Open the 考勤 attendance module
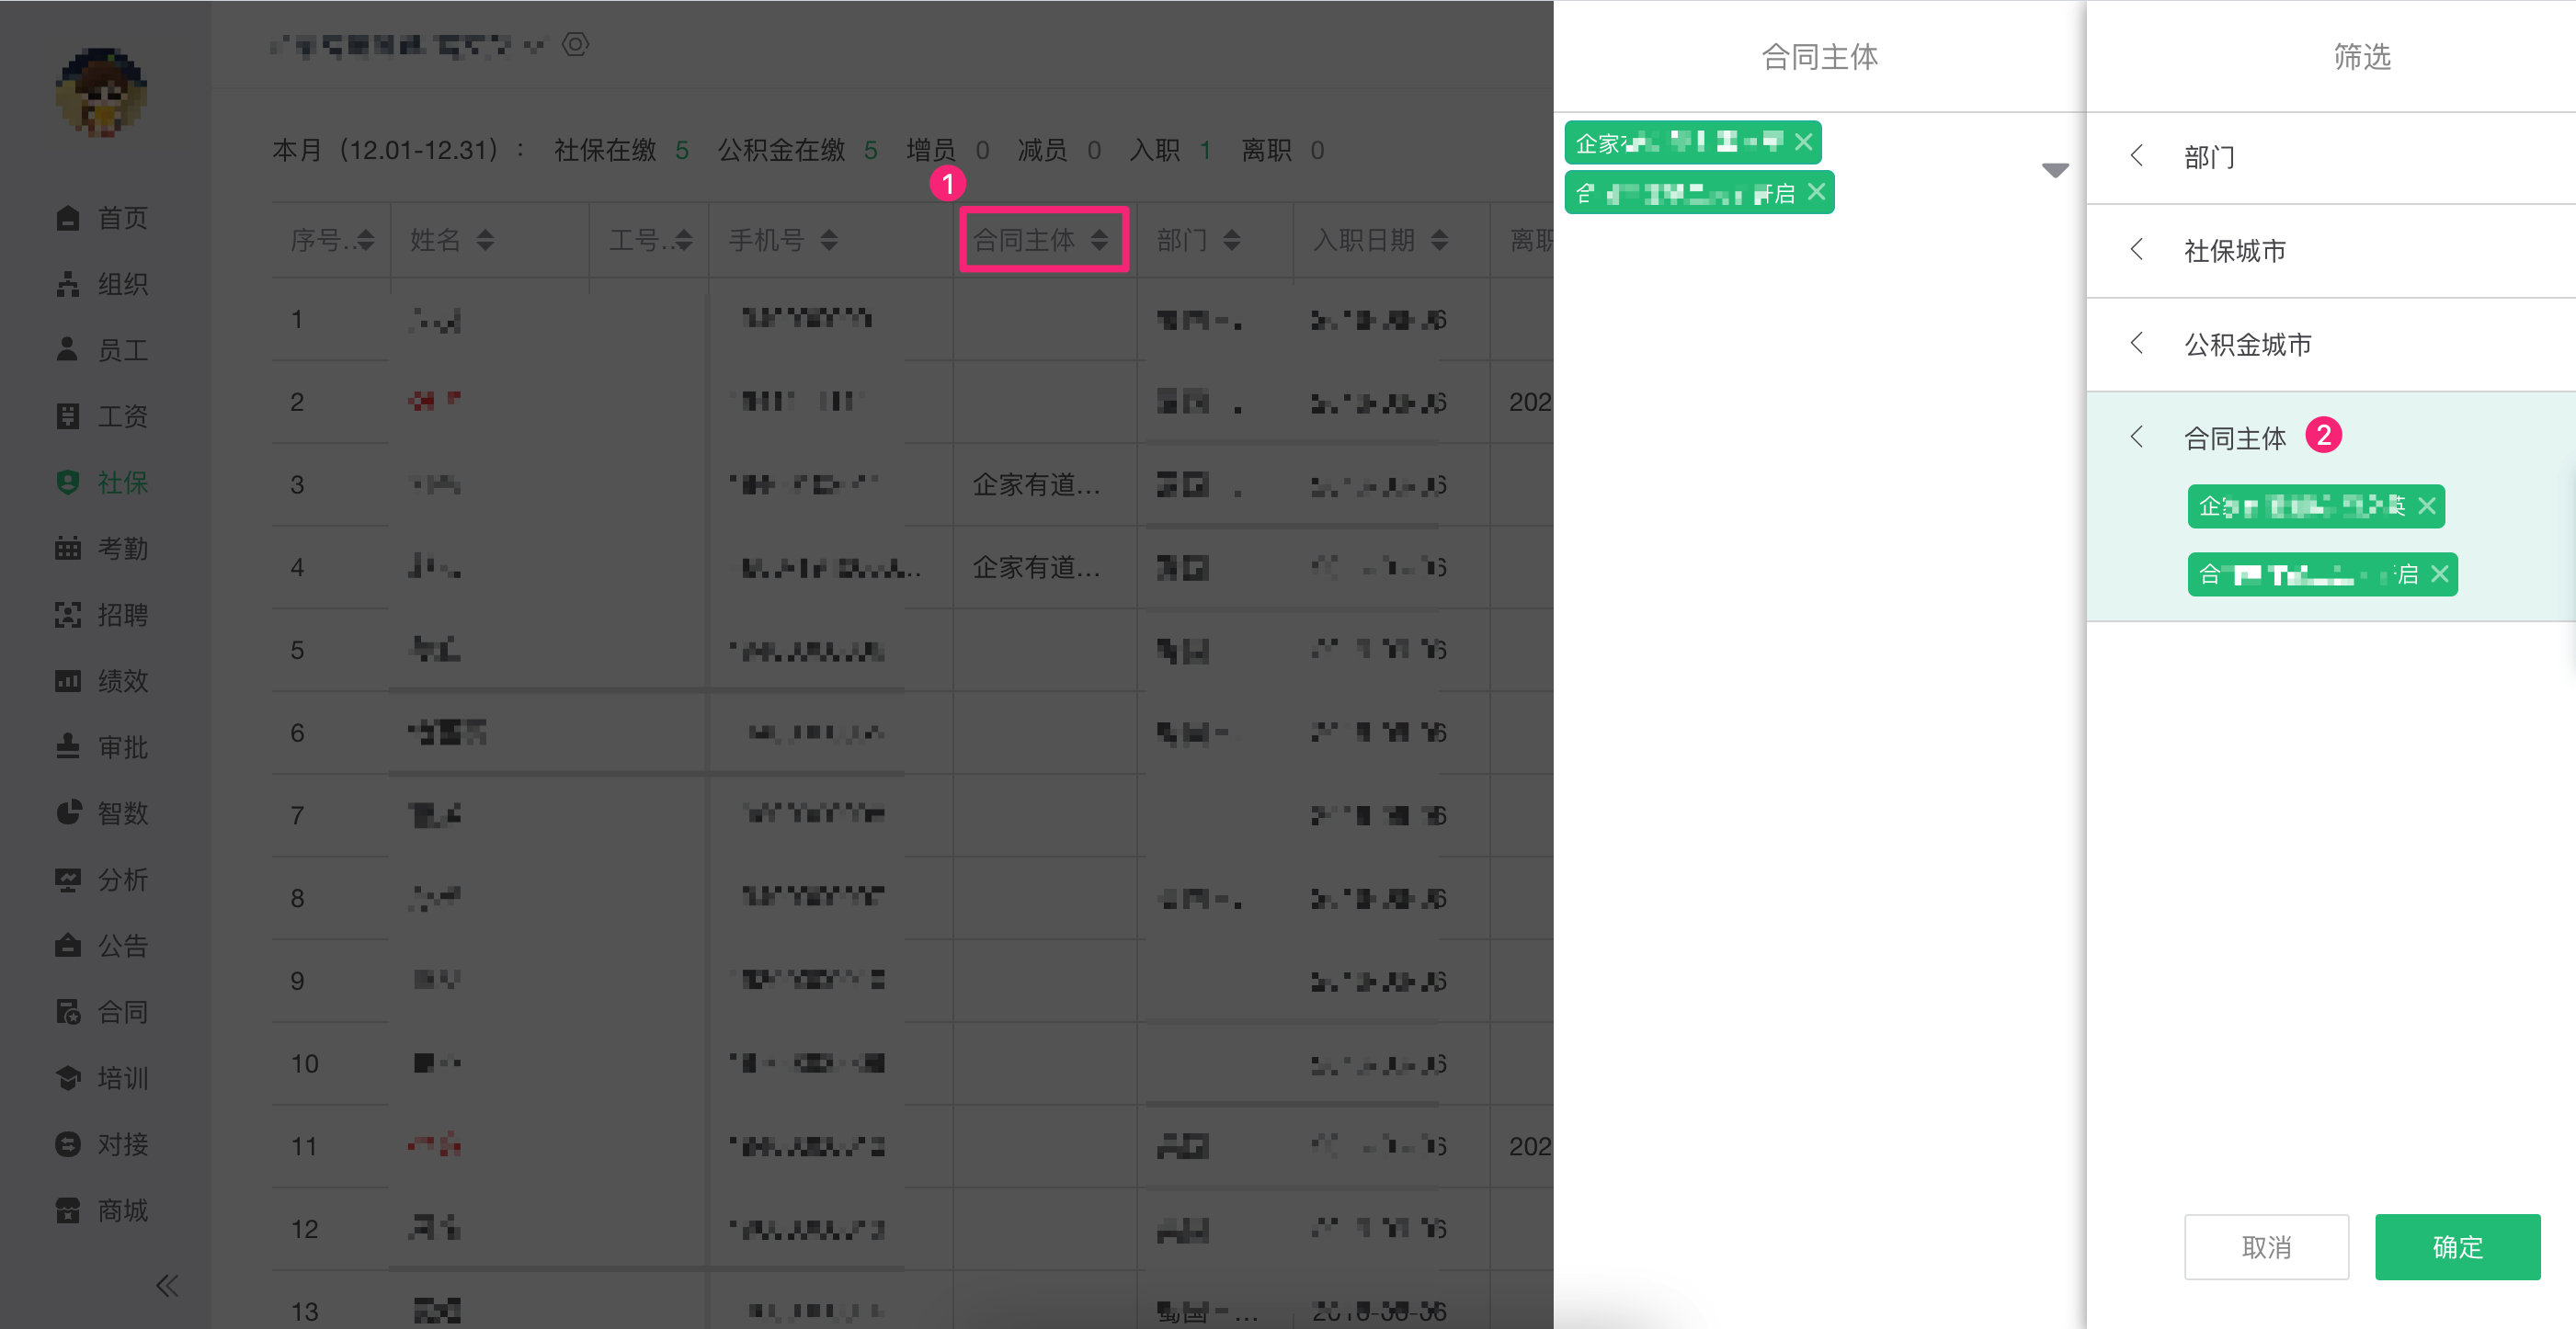The height and width of the screenshot is (1329, 2576). 122,548
